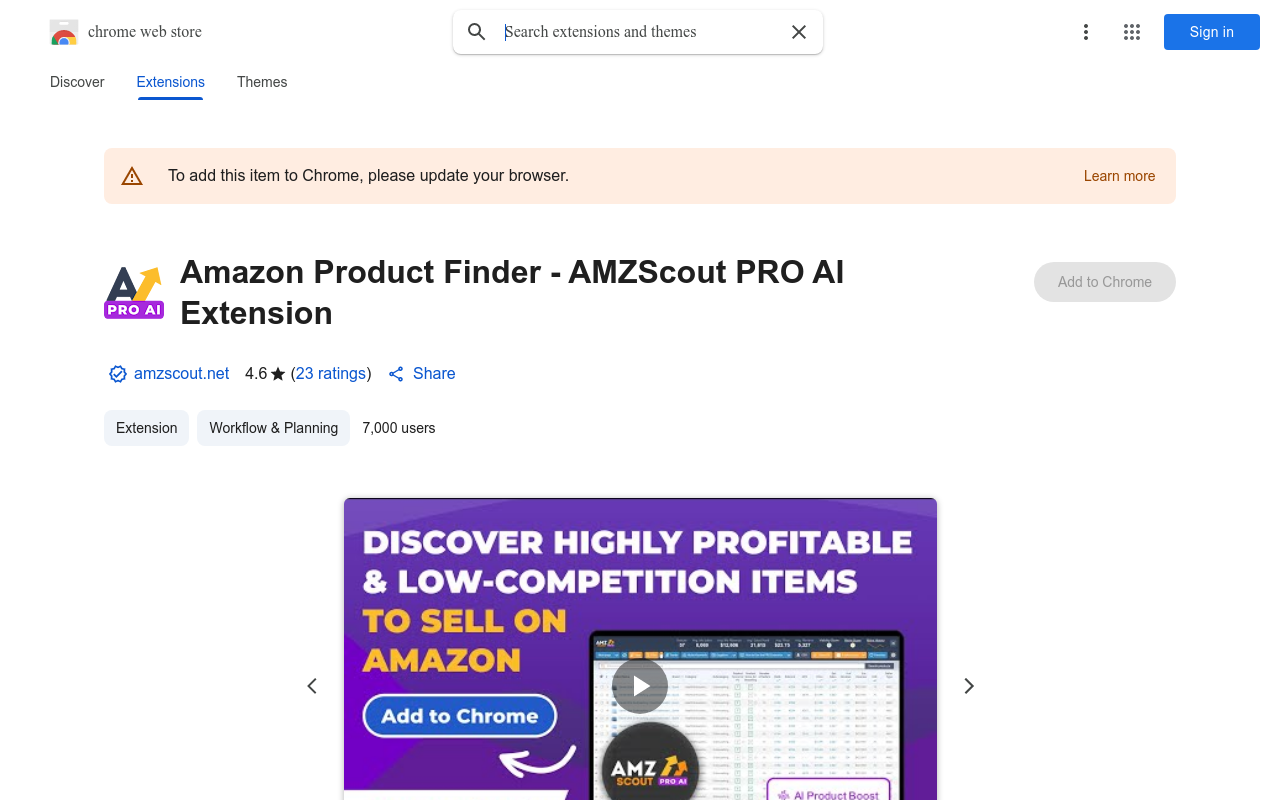Image resolution: width=1280 pixels, height=800 pixels.
Task: Click the verified publisher badge icon
Action: click(x=118, y=373)
